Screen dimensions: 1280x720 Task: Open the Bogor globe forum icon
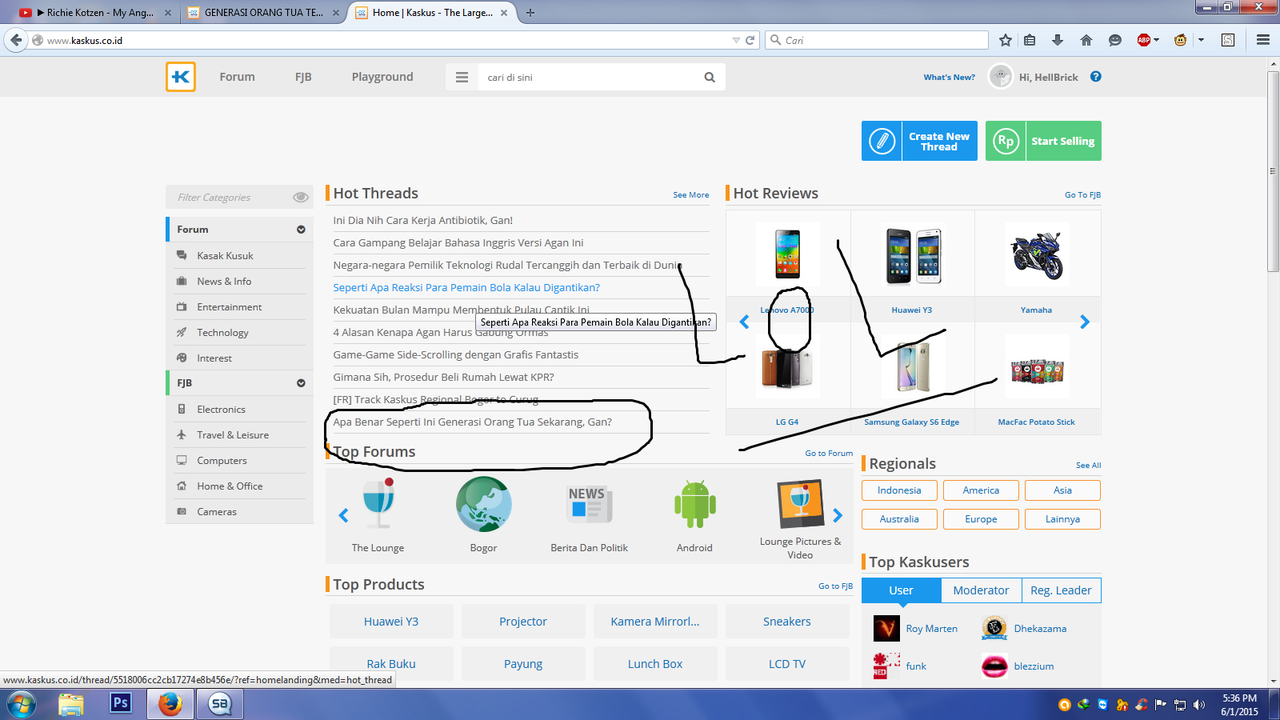point(483,504)
